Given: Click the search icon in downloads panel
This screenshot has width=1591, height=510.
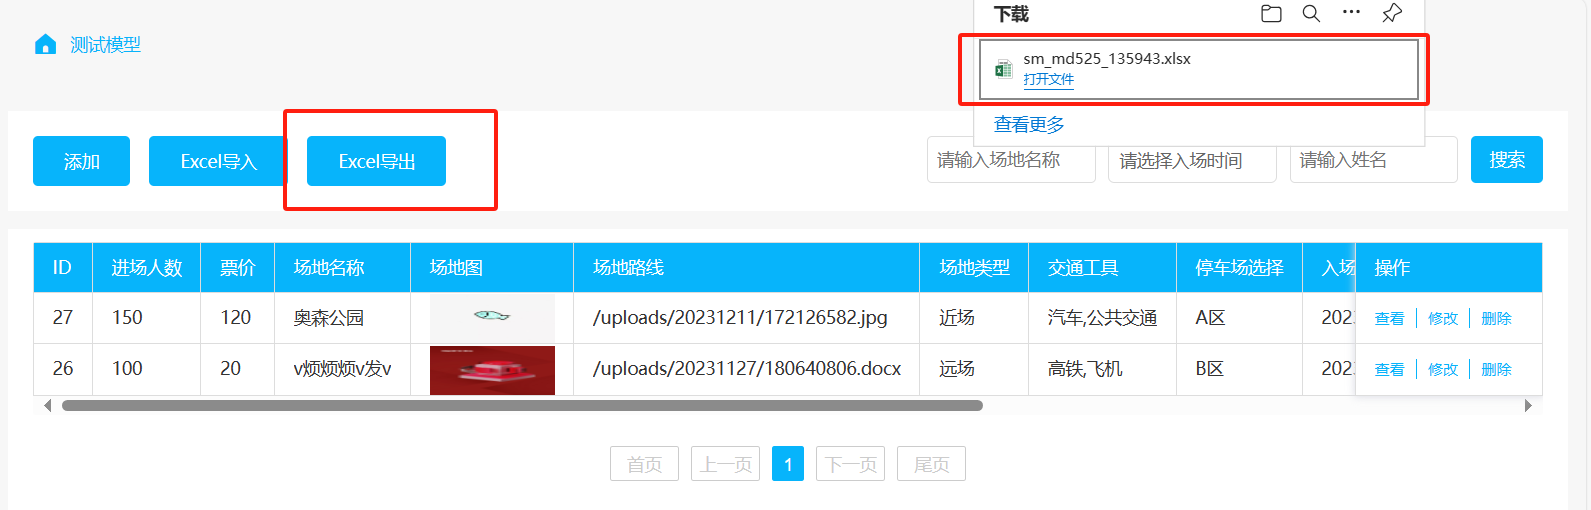Looking at the screenshot, I should tap(1311, 14).
